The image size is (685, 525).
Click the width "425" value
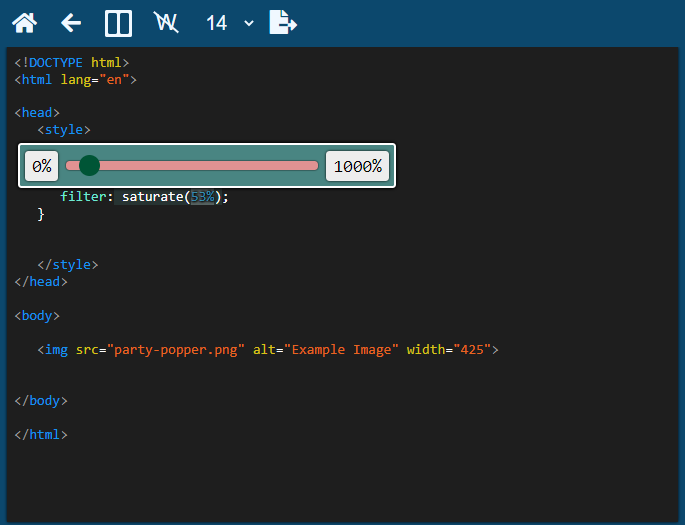click(x=472, y=350)
